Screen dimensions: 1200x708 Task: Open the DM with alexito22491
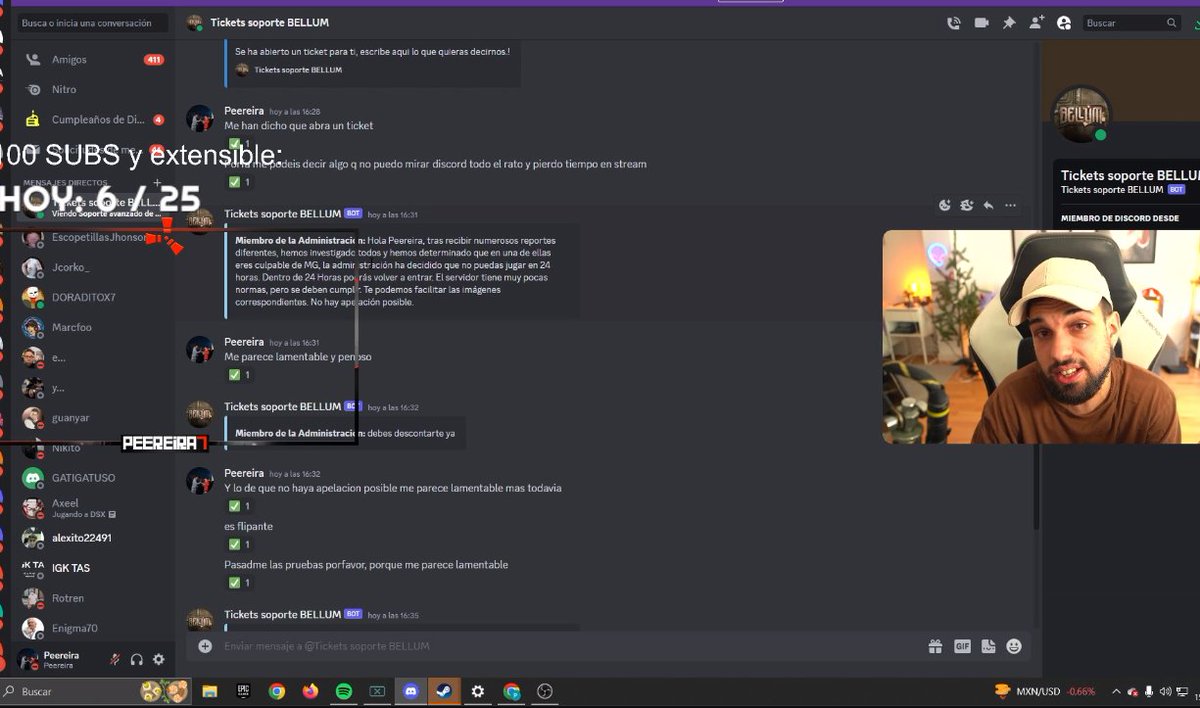(x=93, y=538)
